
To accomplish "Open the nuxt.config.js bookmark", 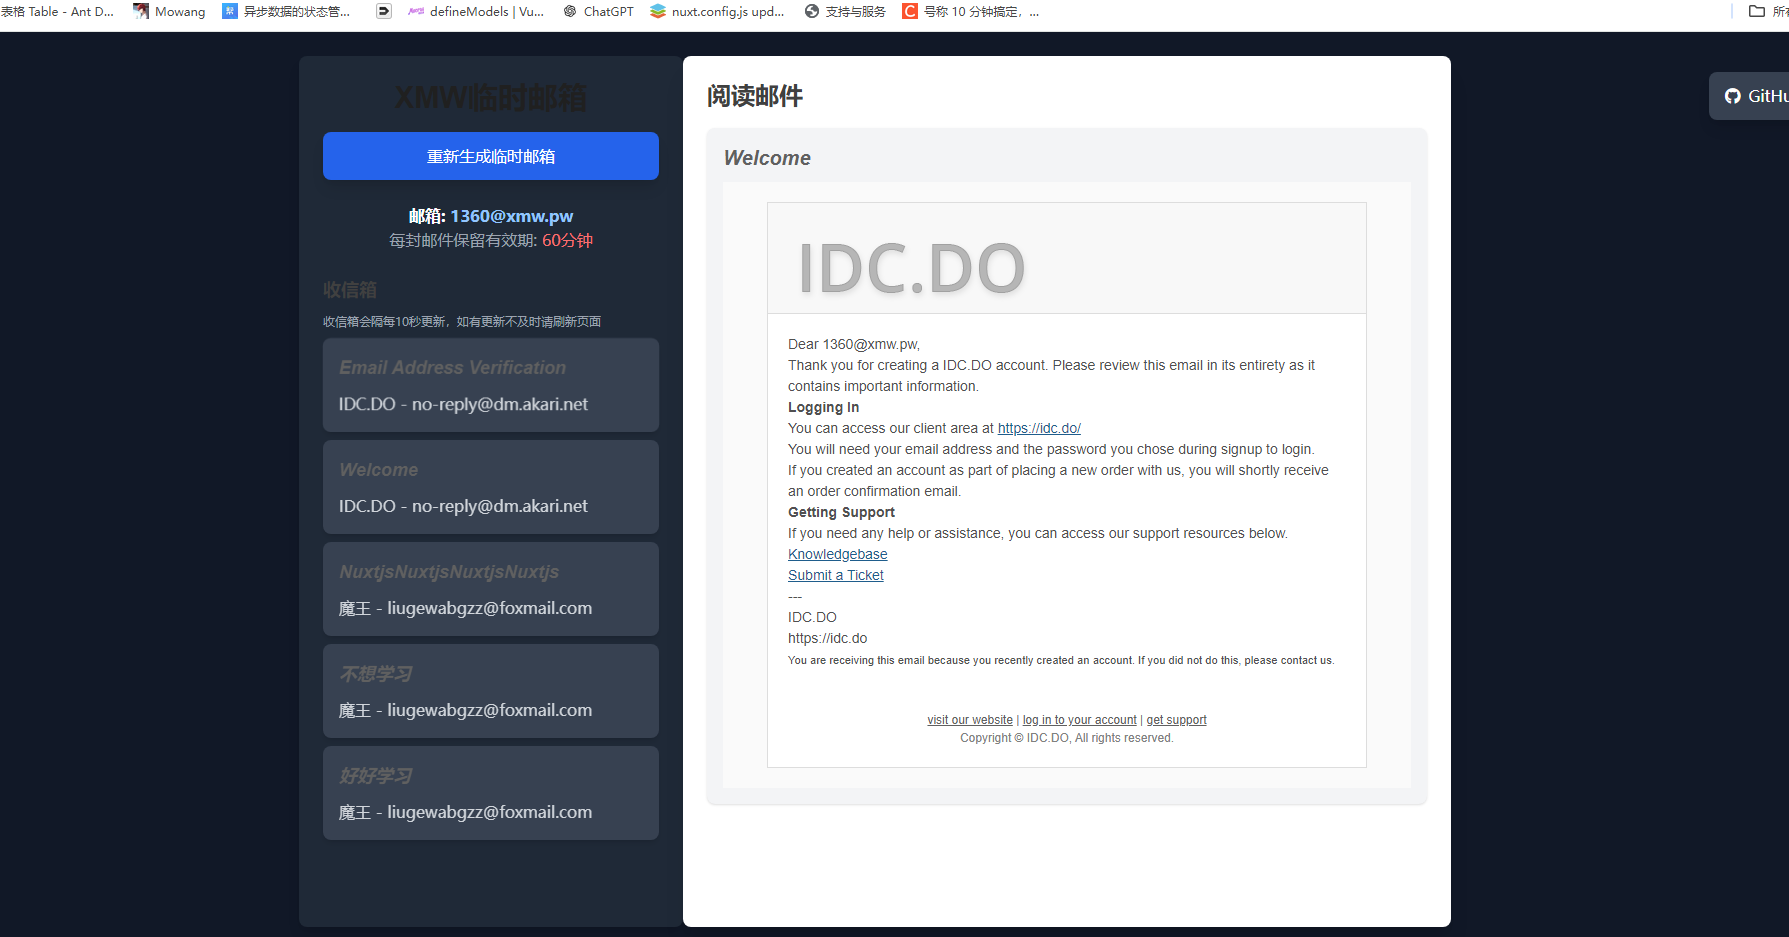I will (717, 11).
